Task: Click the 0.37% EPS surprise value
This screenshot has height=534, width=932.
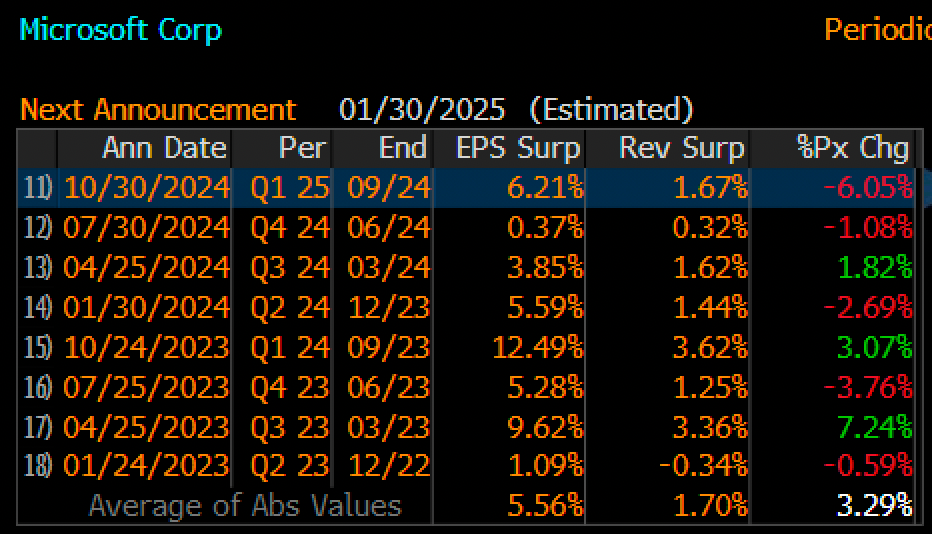Action: pyautogui.click(x=545, y=228)
